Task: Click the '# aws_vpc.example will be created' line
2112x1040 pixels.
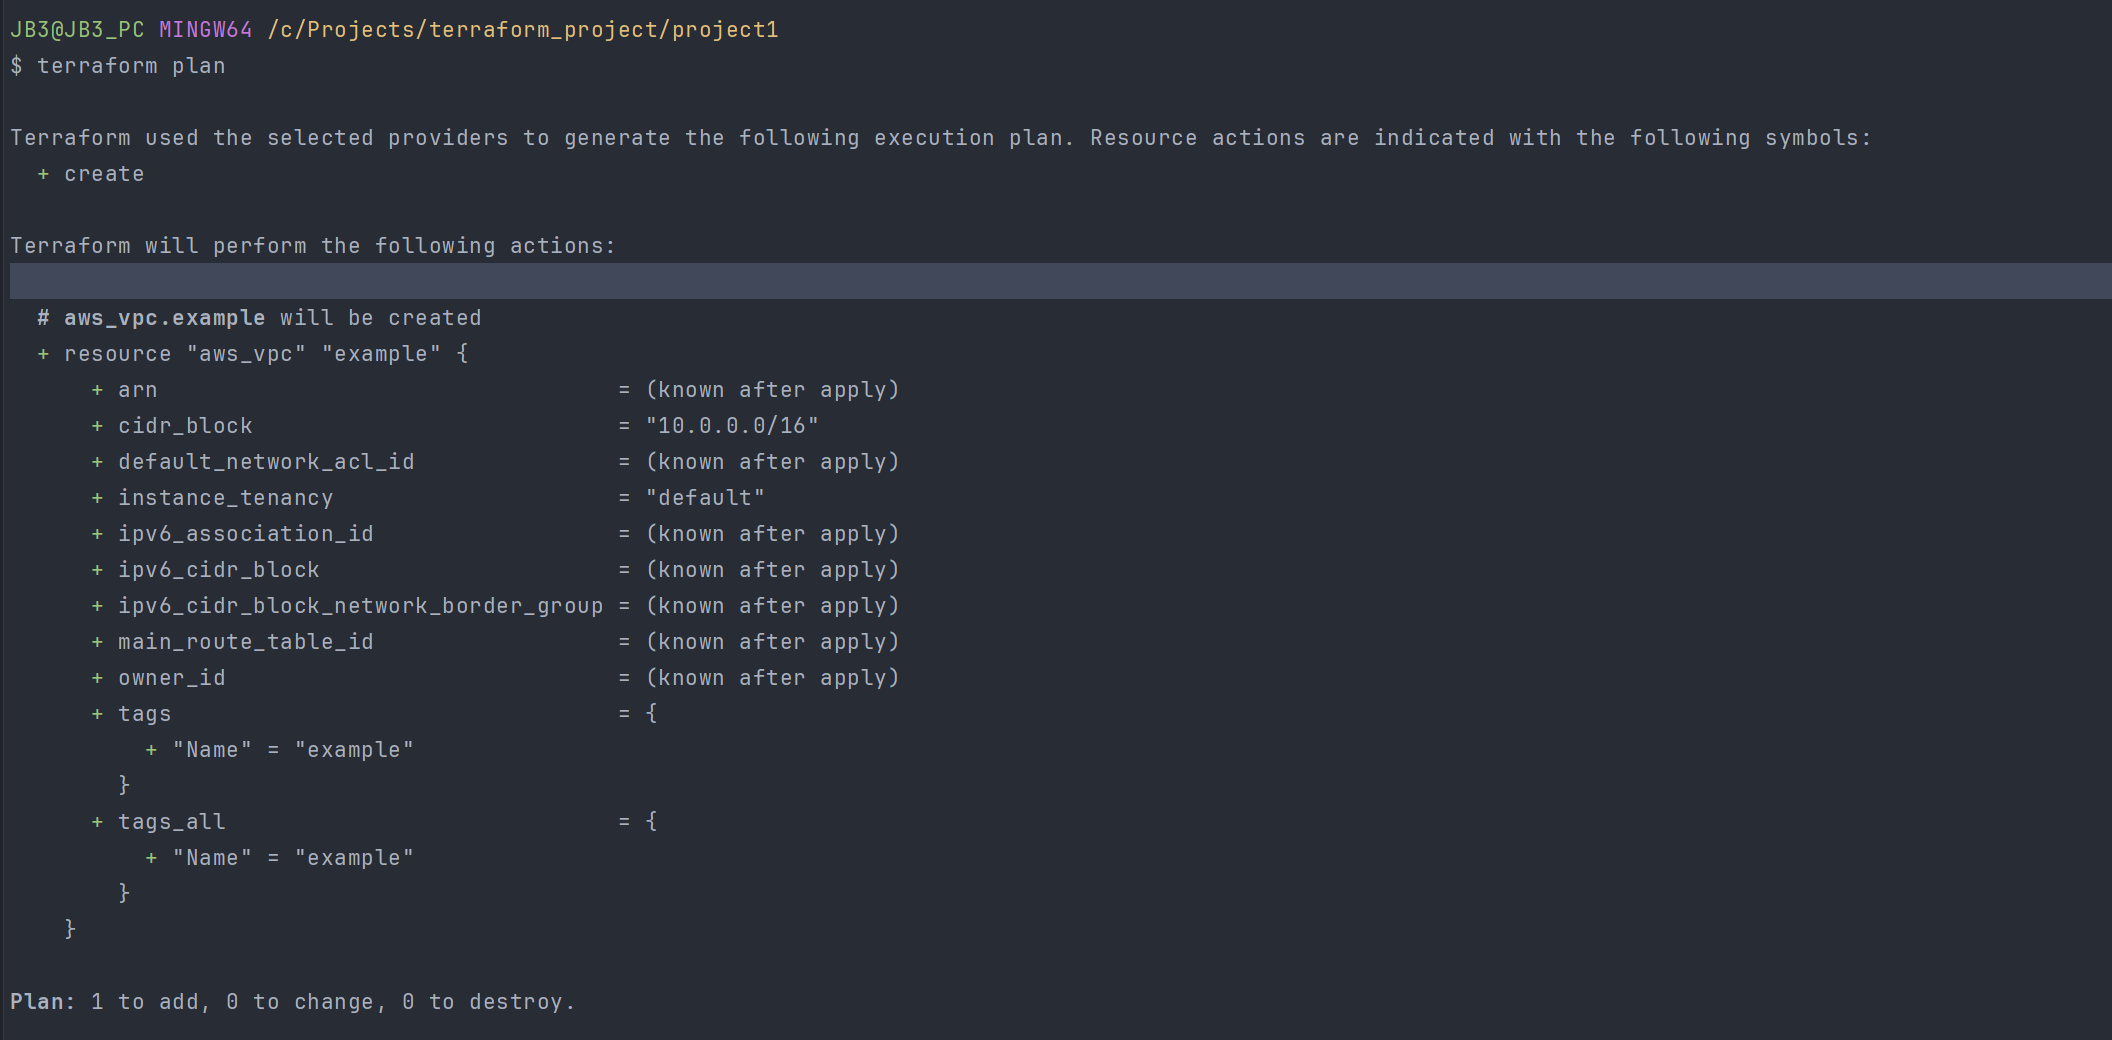Action: pyautogui.click(x=259, y=318)
